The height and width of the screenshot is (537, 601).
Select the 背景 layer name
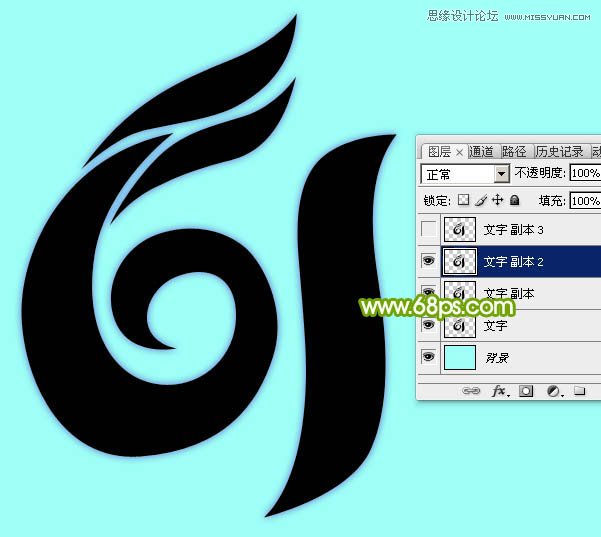497,358
